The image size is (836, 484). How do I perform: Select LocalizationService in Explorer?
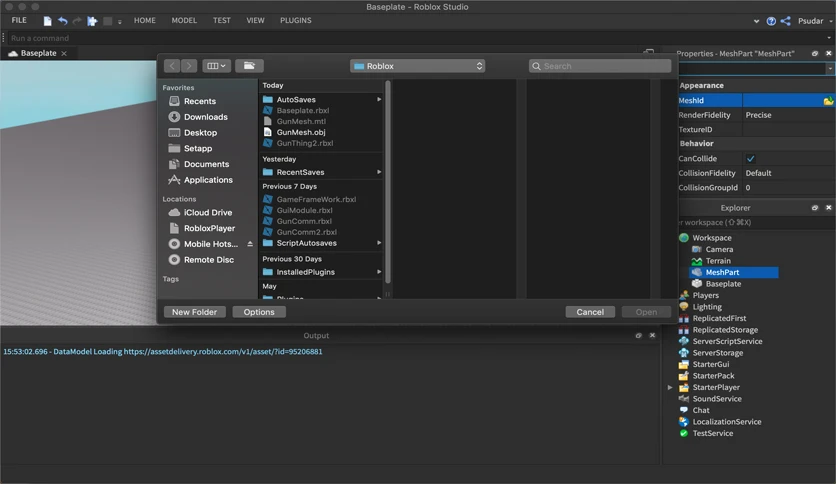[726, 422]
